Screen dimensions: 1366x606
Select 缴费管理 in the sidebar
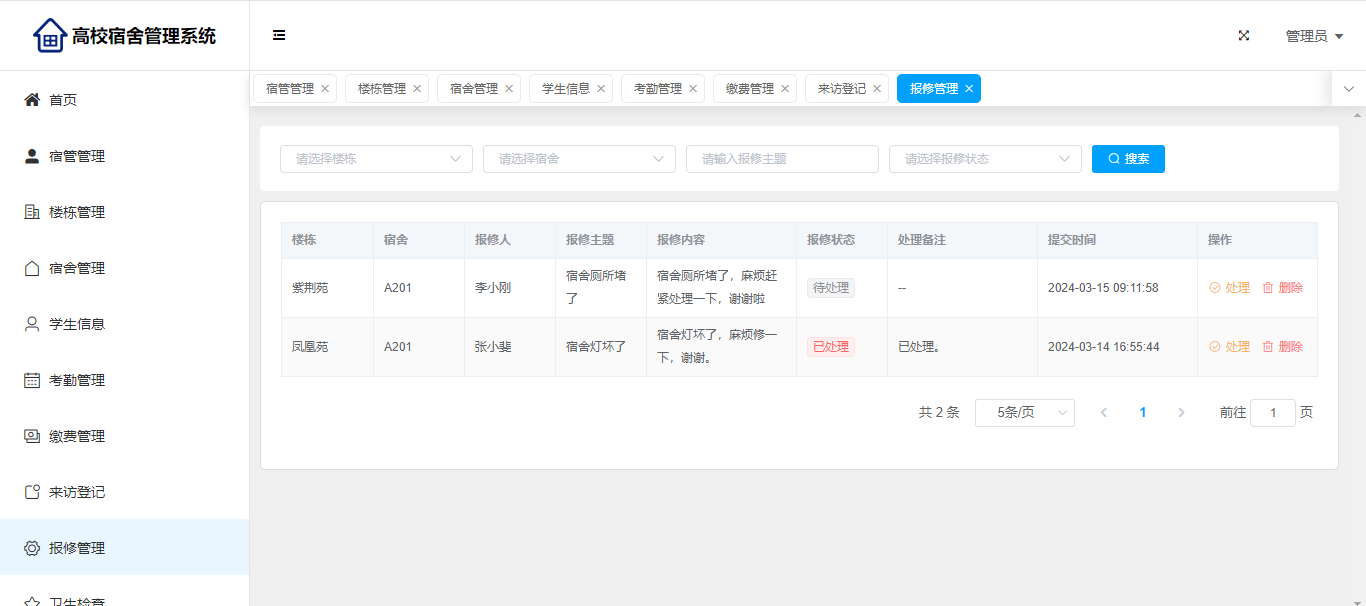(77, 436)
